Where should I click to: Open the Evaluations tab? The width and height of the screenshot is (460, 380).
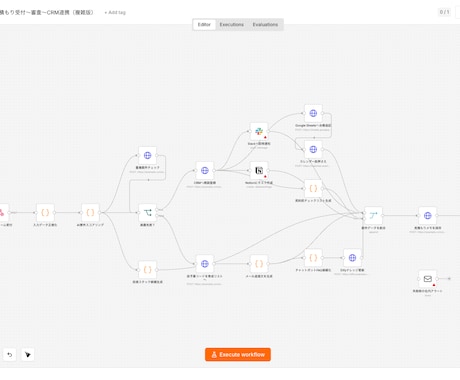pos(265,25)
